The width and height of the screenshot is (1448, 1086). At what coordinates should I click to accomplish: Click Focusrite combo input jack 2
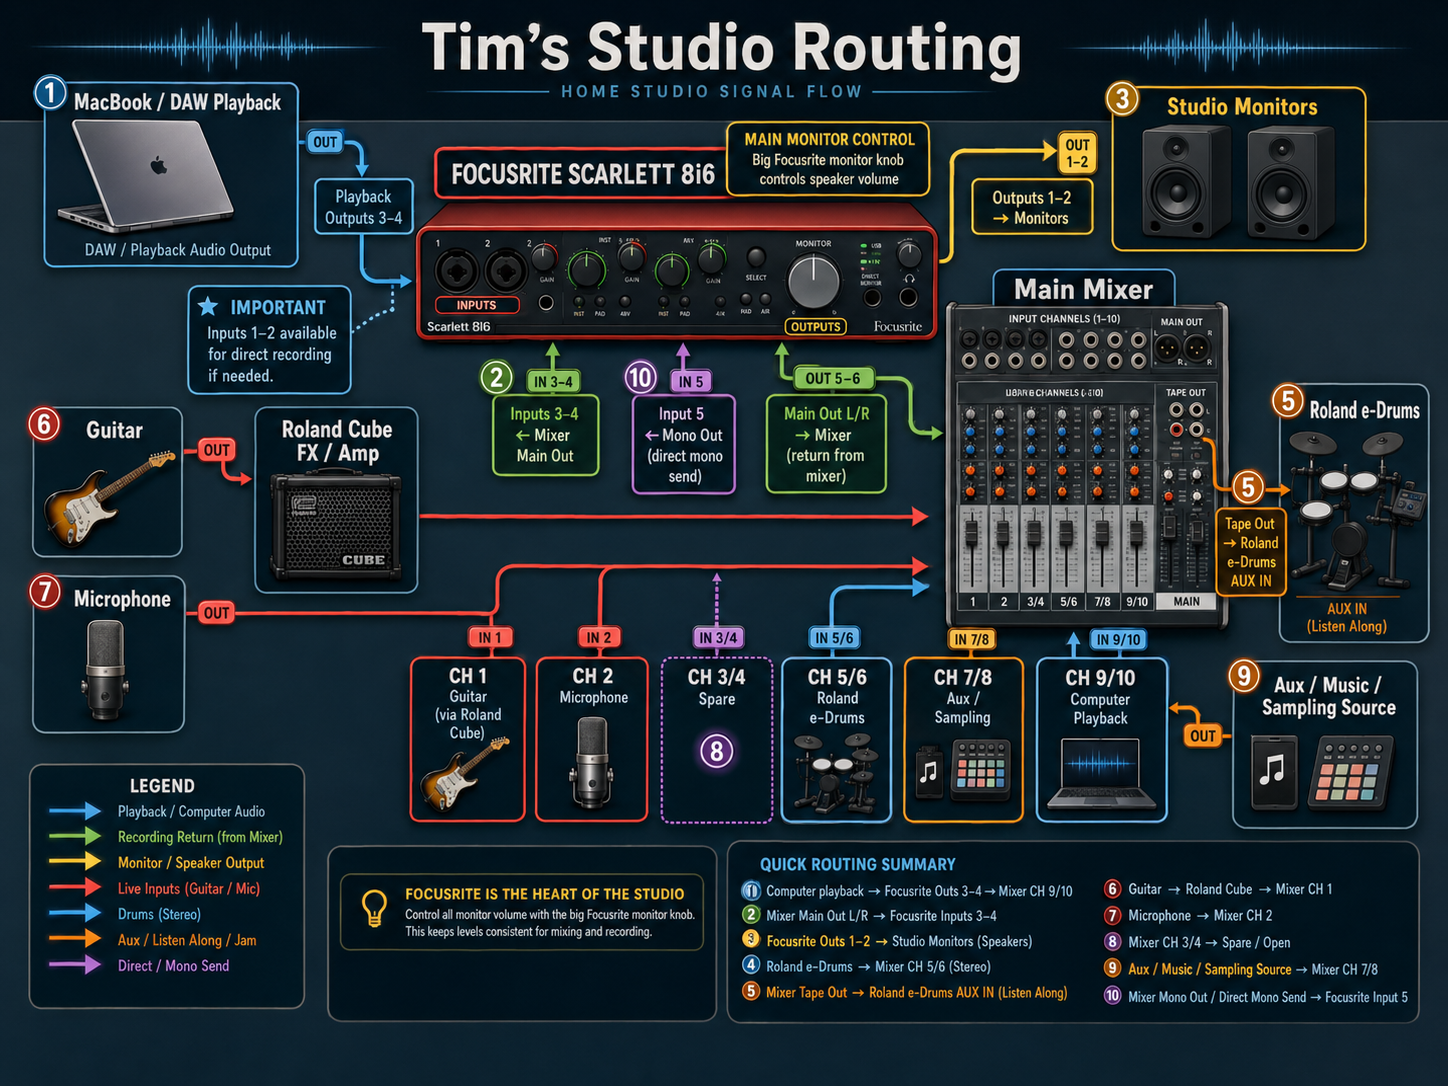(507, 272)
